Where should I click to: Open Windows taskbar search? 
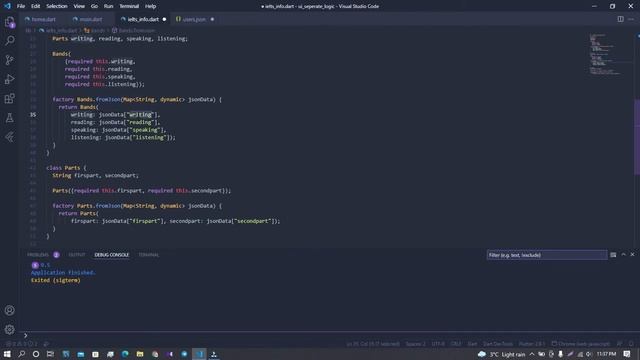click(22, 354)
